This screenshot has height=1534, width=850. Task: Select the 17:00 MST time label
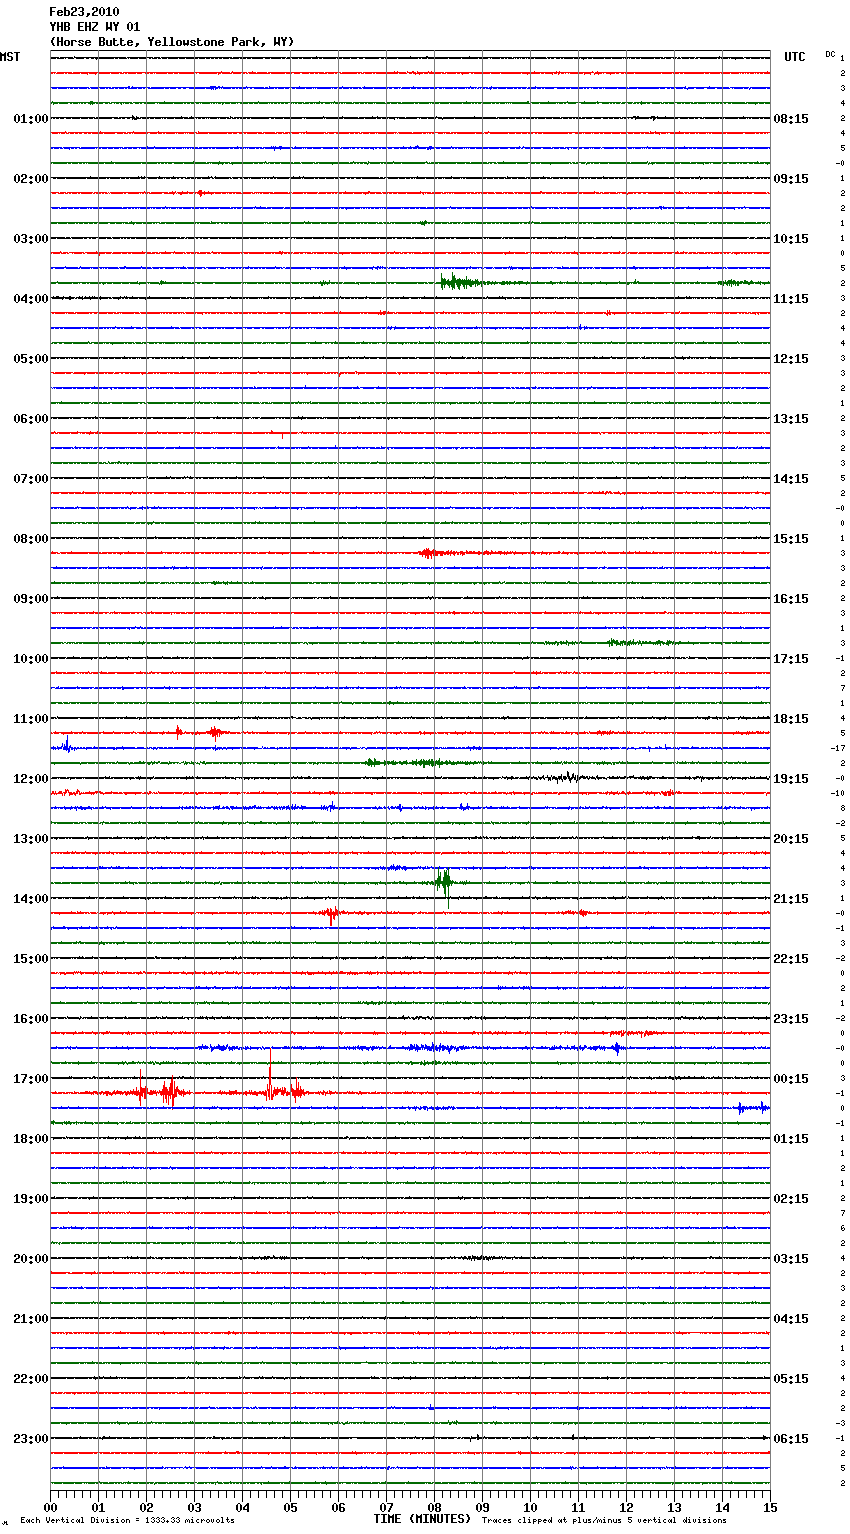point(31,1079)
